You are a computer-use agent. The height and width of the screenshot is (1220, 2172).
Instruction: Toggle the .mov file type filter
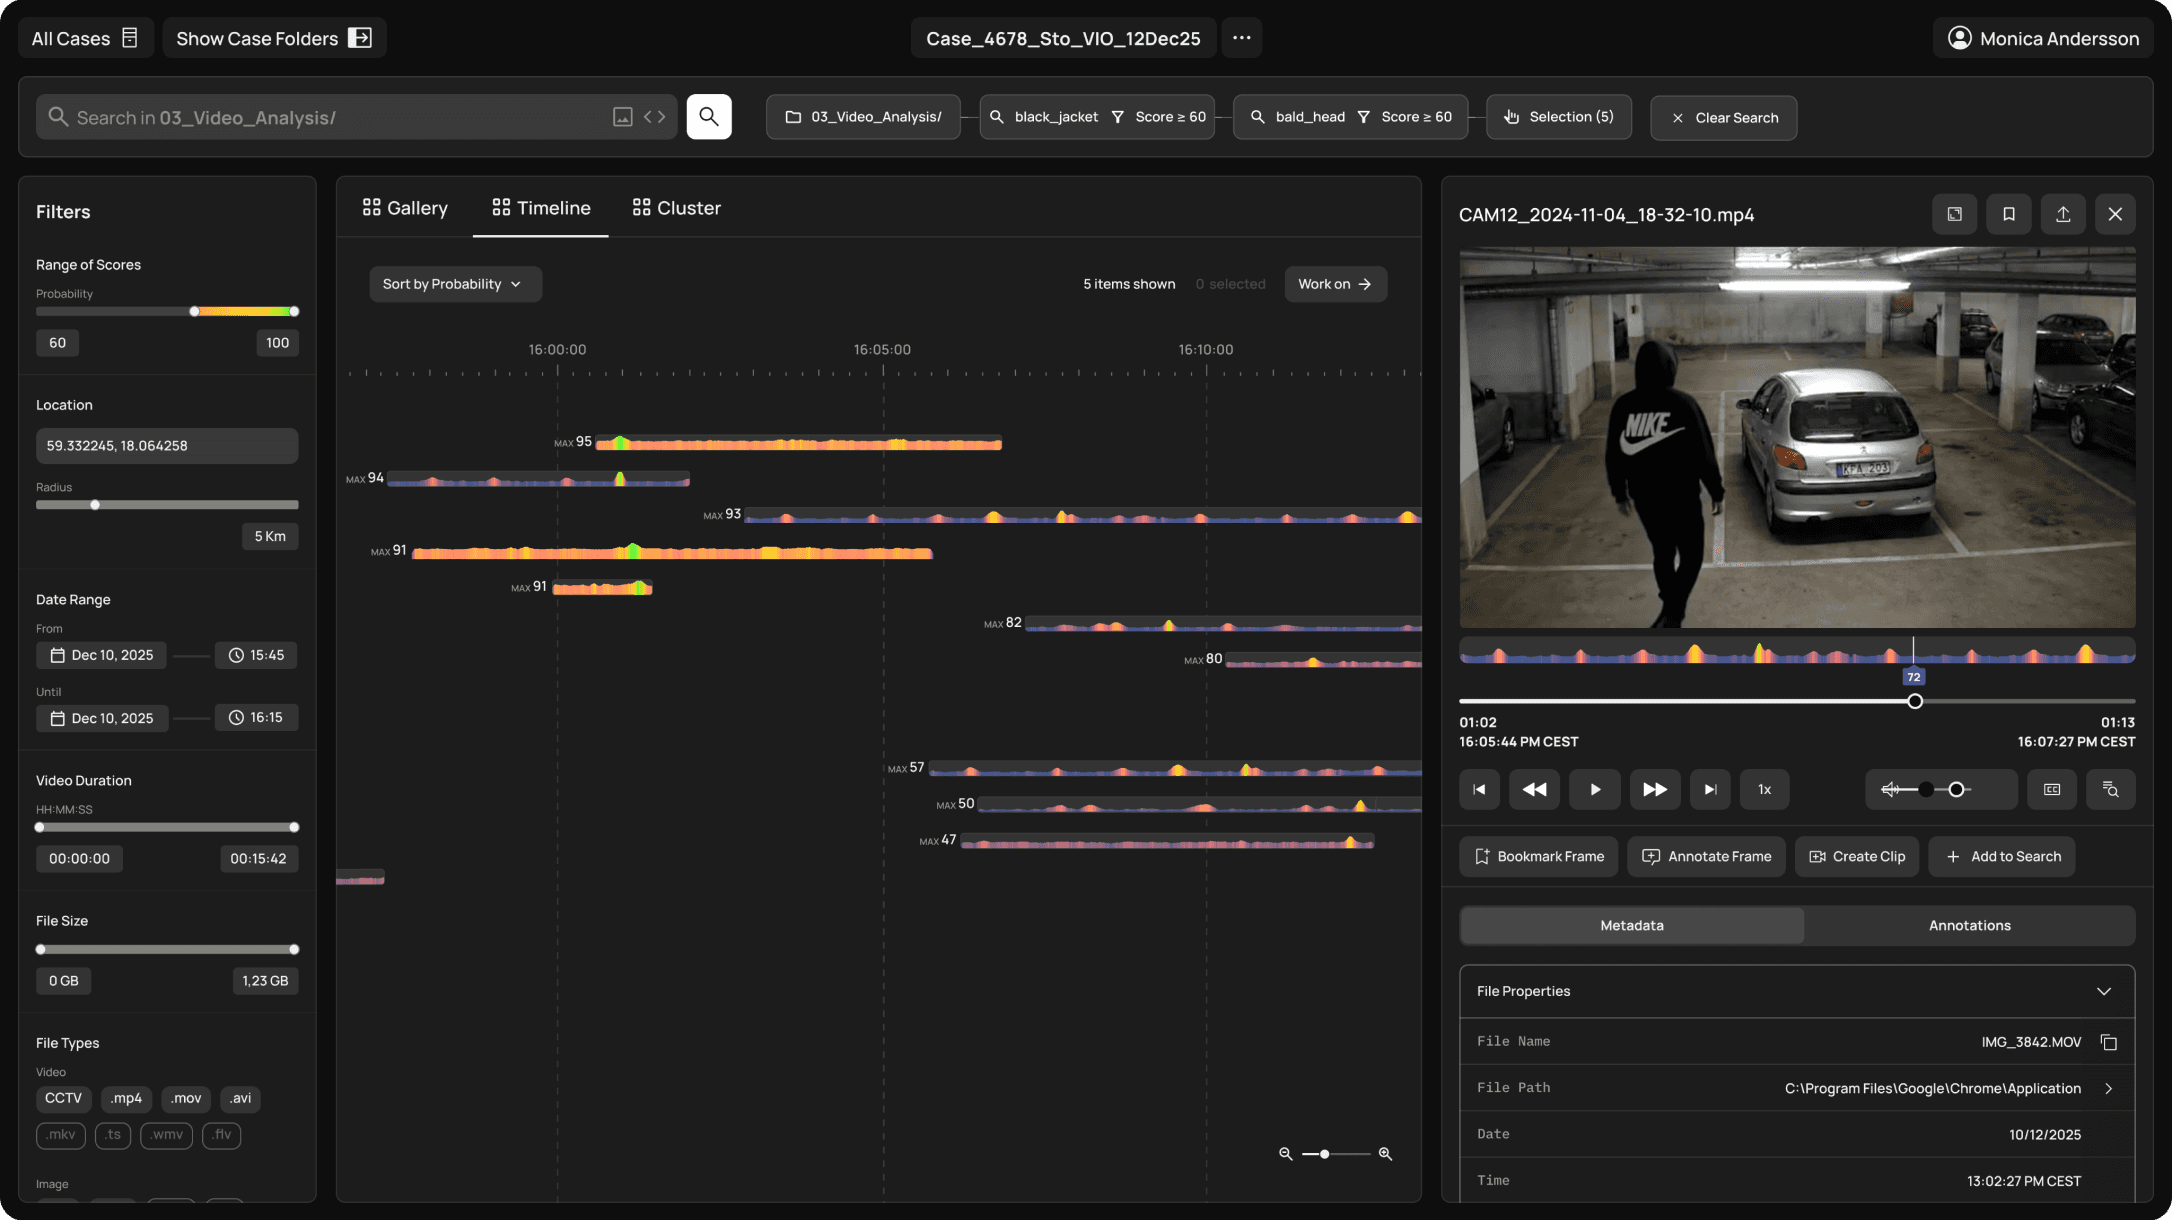click(186, 1098)
